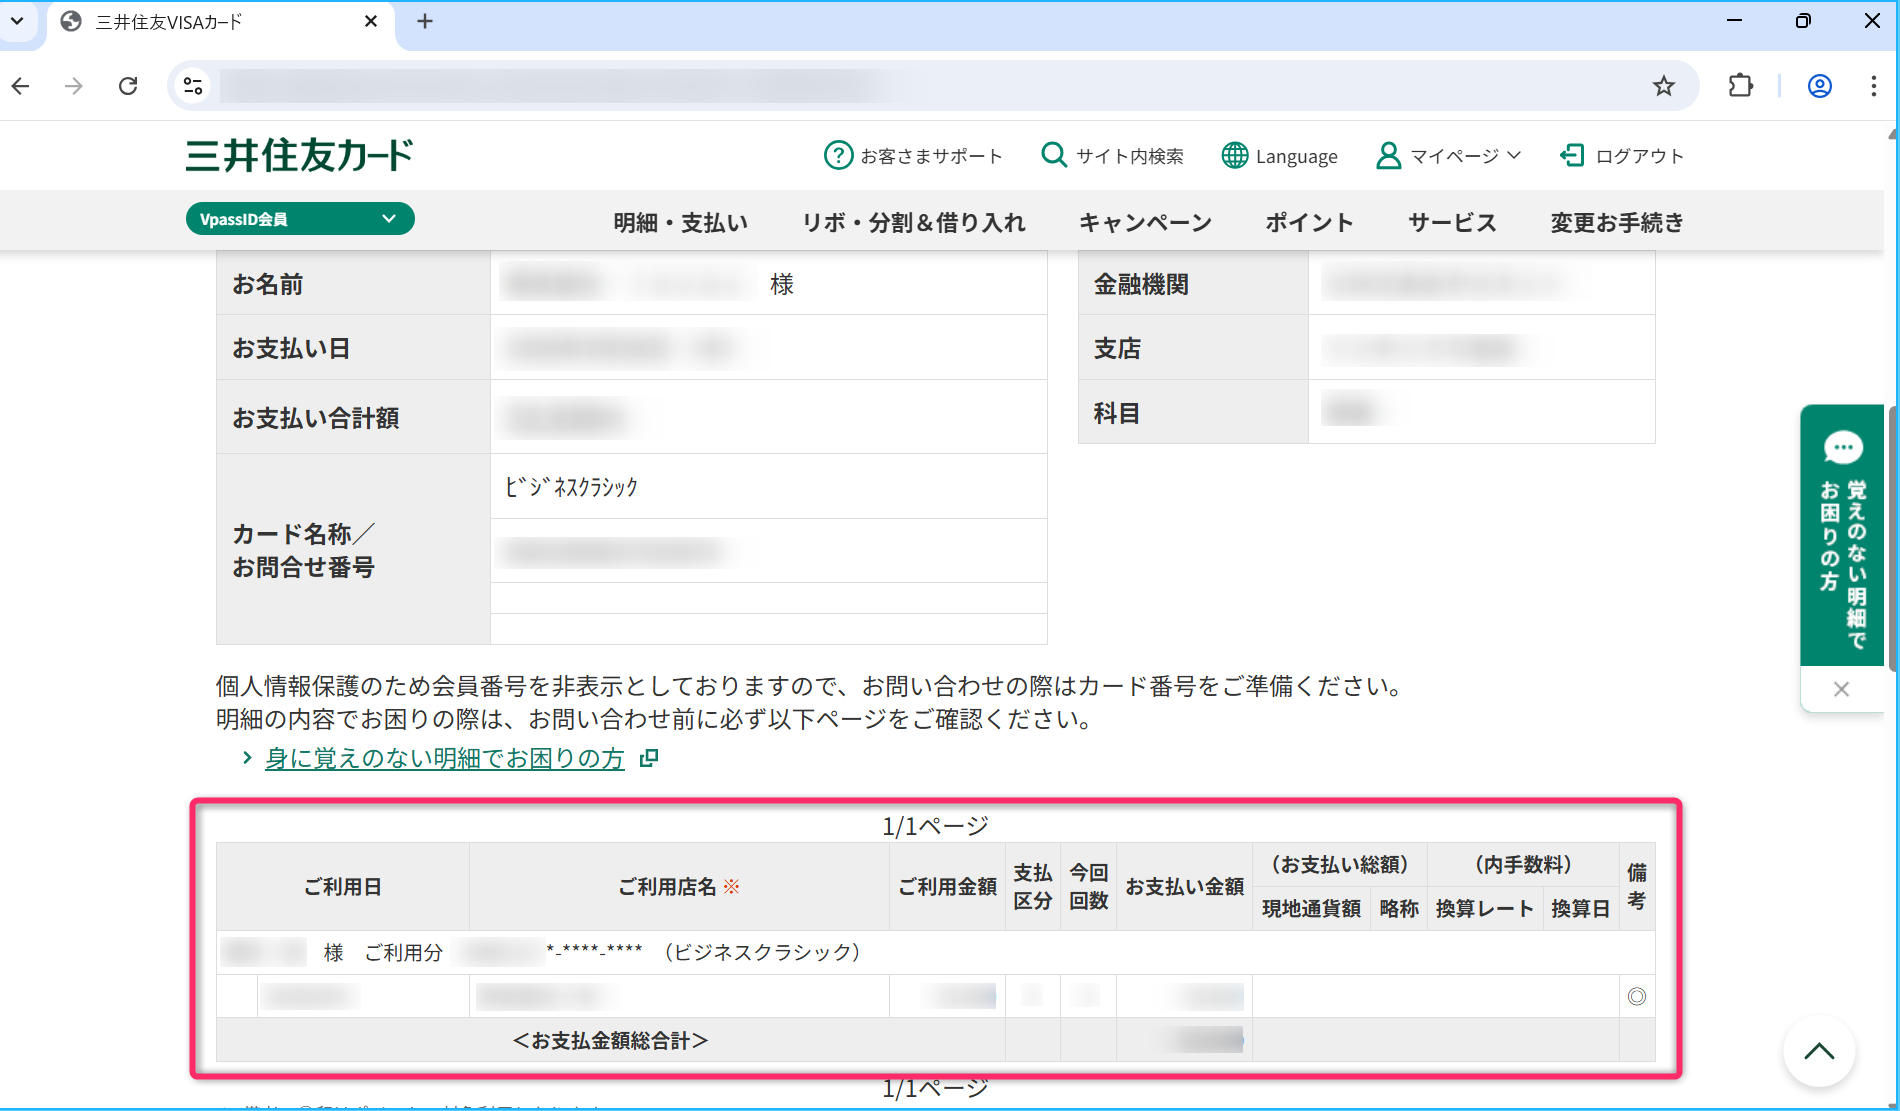The height and width of the screenshot is (1111, 1900).
Task: Click the 三井住友カード logo
Action: coord(299,156)
